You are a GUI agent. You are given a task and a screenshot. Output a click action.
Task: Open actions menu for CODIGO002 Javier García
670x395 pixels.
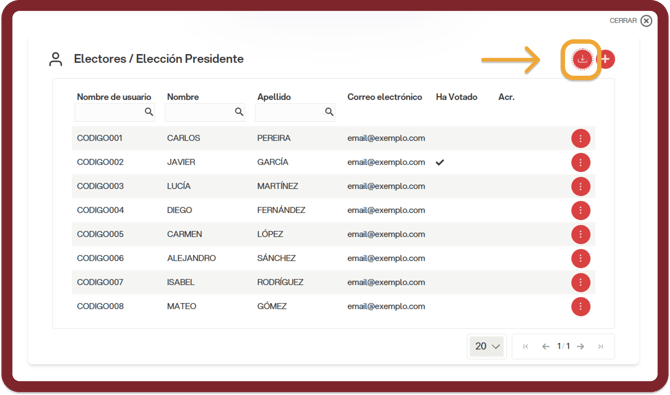(x=581, y=162)
